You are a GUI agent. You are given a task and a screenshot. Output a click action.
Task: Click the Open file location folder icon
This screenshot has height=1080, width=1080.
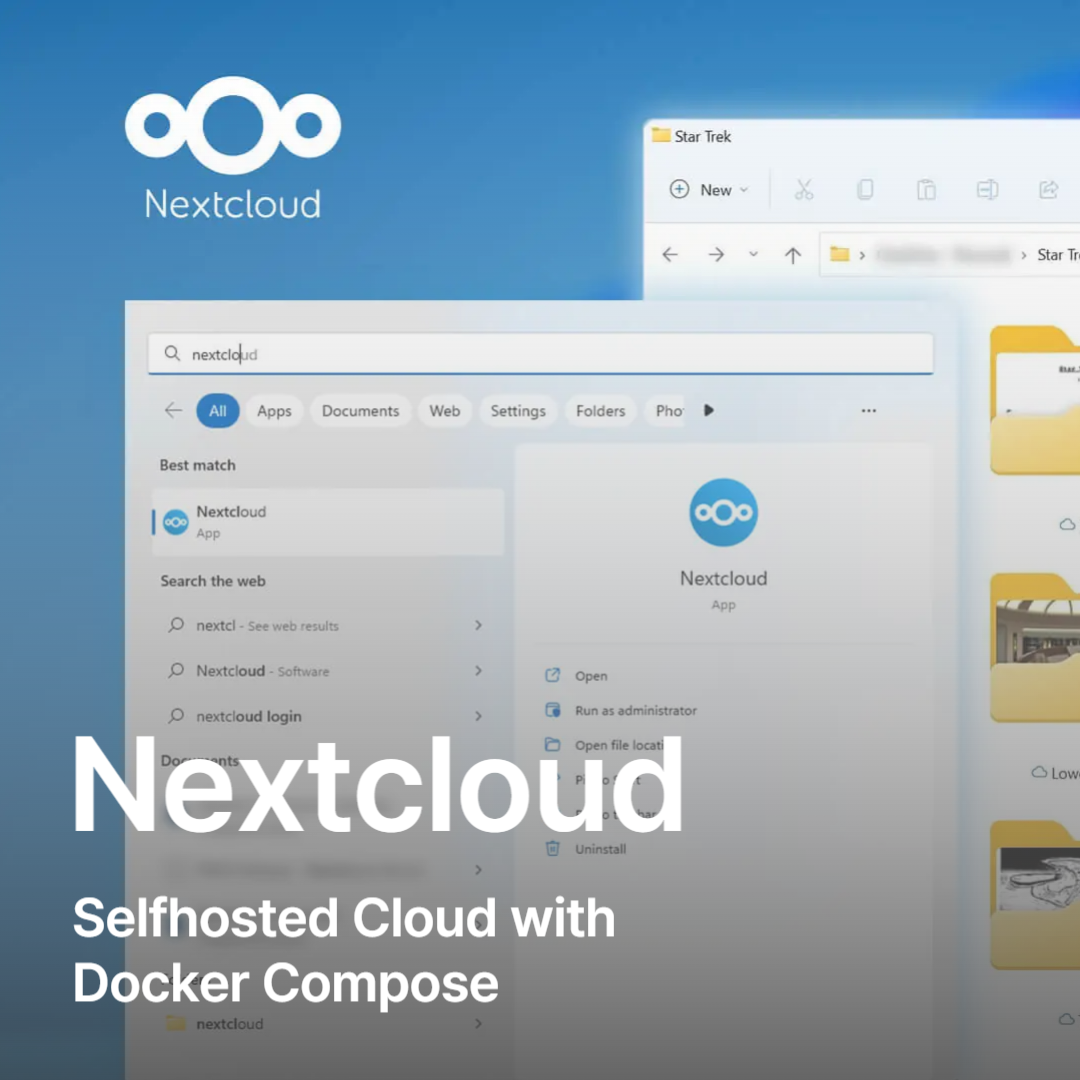click(x=552, y=744)
